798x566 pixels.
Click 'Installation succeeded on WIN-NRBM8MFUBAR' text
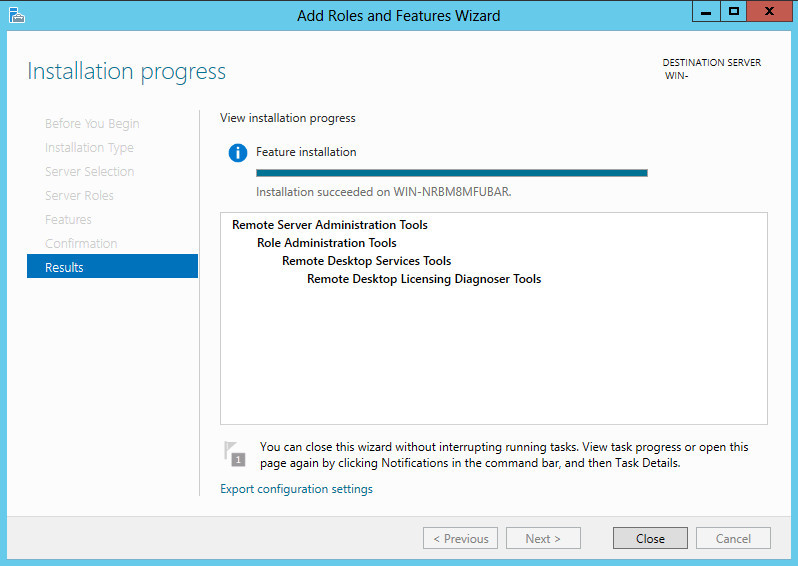pyautogui.click(x=384, y=192)
